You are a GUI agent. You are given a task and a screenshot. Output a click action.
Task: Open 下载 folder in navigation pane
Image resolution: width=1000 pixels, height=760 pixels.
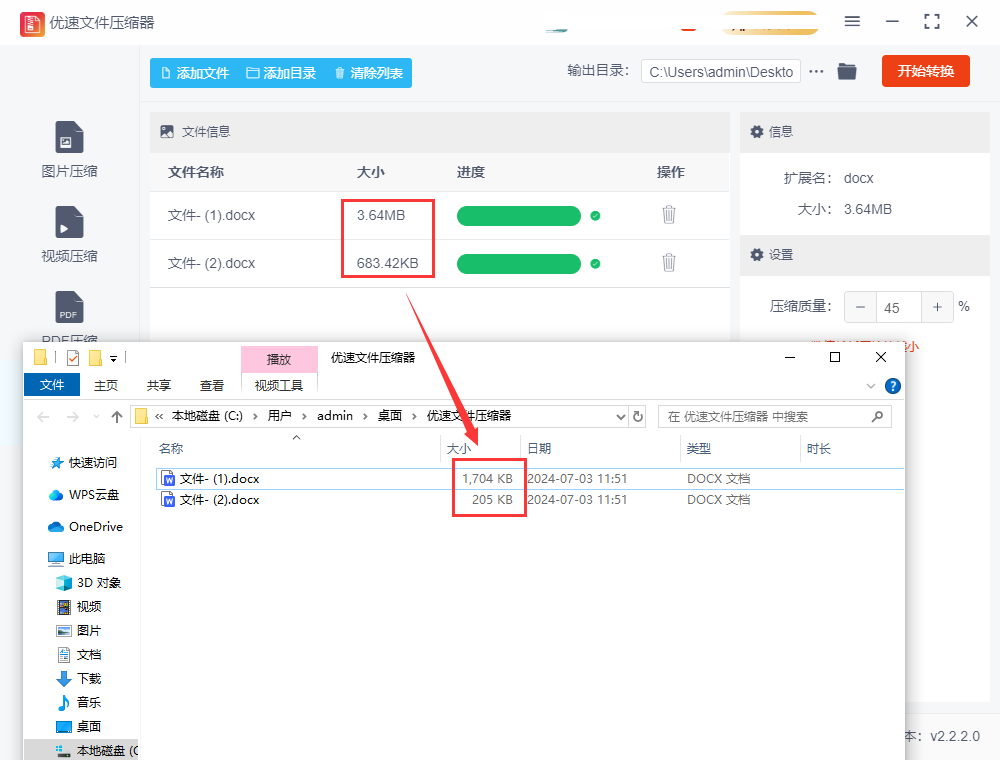coord(79,678)
